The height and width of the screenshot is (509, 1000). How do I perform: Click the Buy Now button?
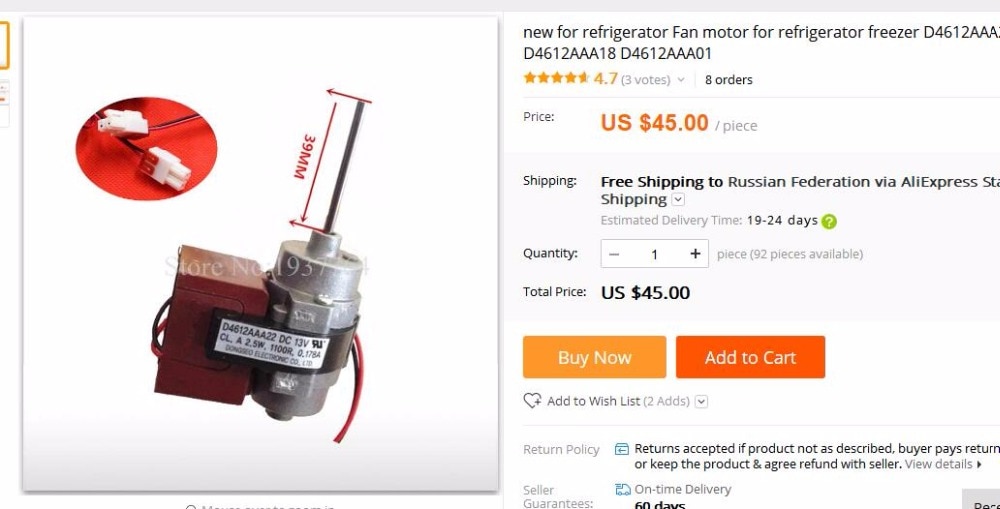pos(594,357)
